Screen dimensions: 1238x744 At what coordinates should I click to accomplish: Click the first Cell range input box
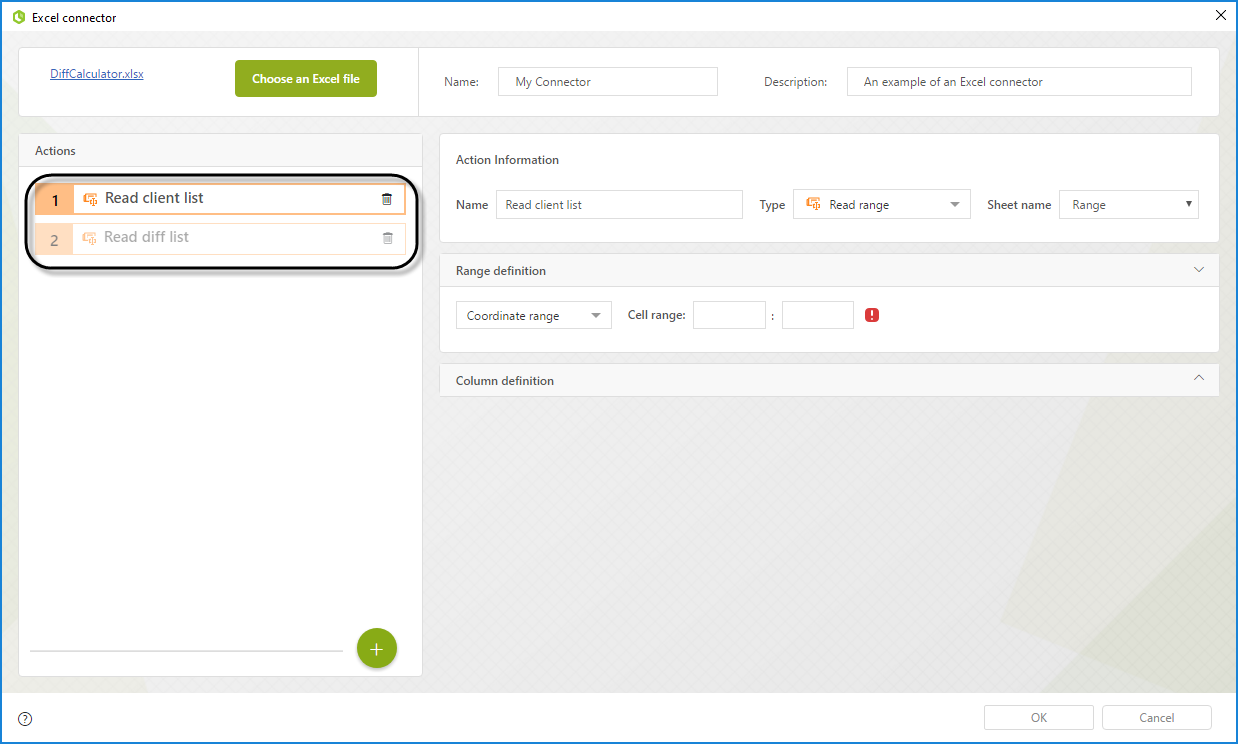(x=729, y=315)
